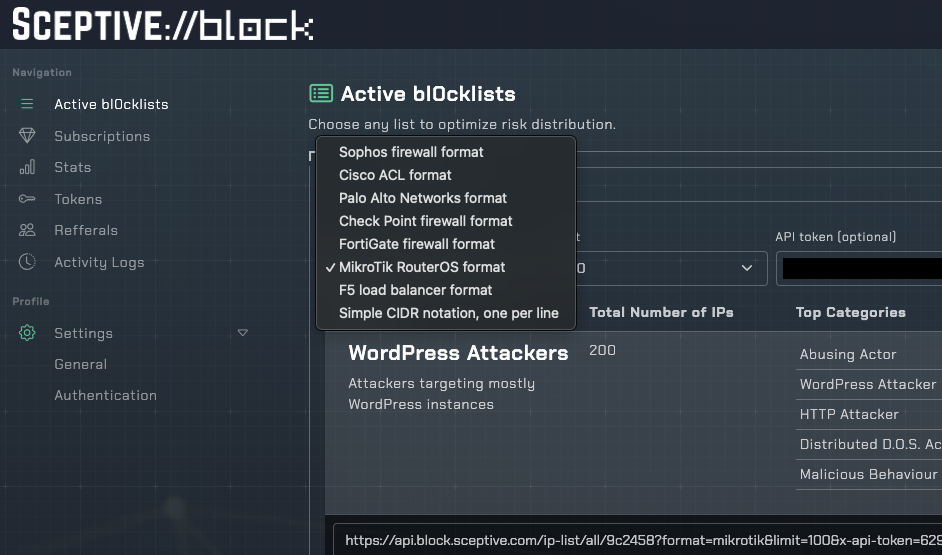The width and height of the screenshot is (942, 555).
Task: Click the limit dropdown chevron arrow
Action: click(746, 268)
